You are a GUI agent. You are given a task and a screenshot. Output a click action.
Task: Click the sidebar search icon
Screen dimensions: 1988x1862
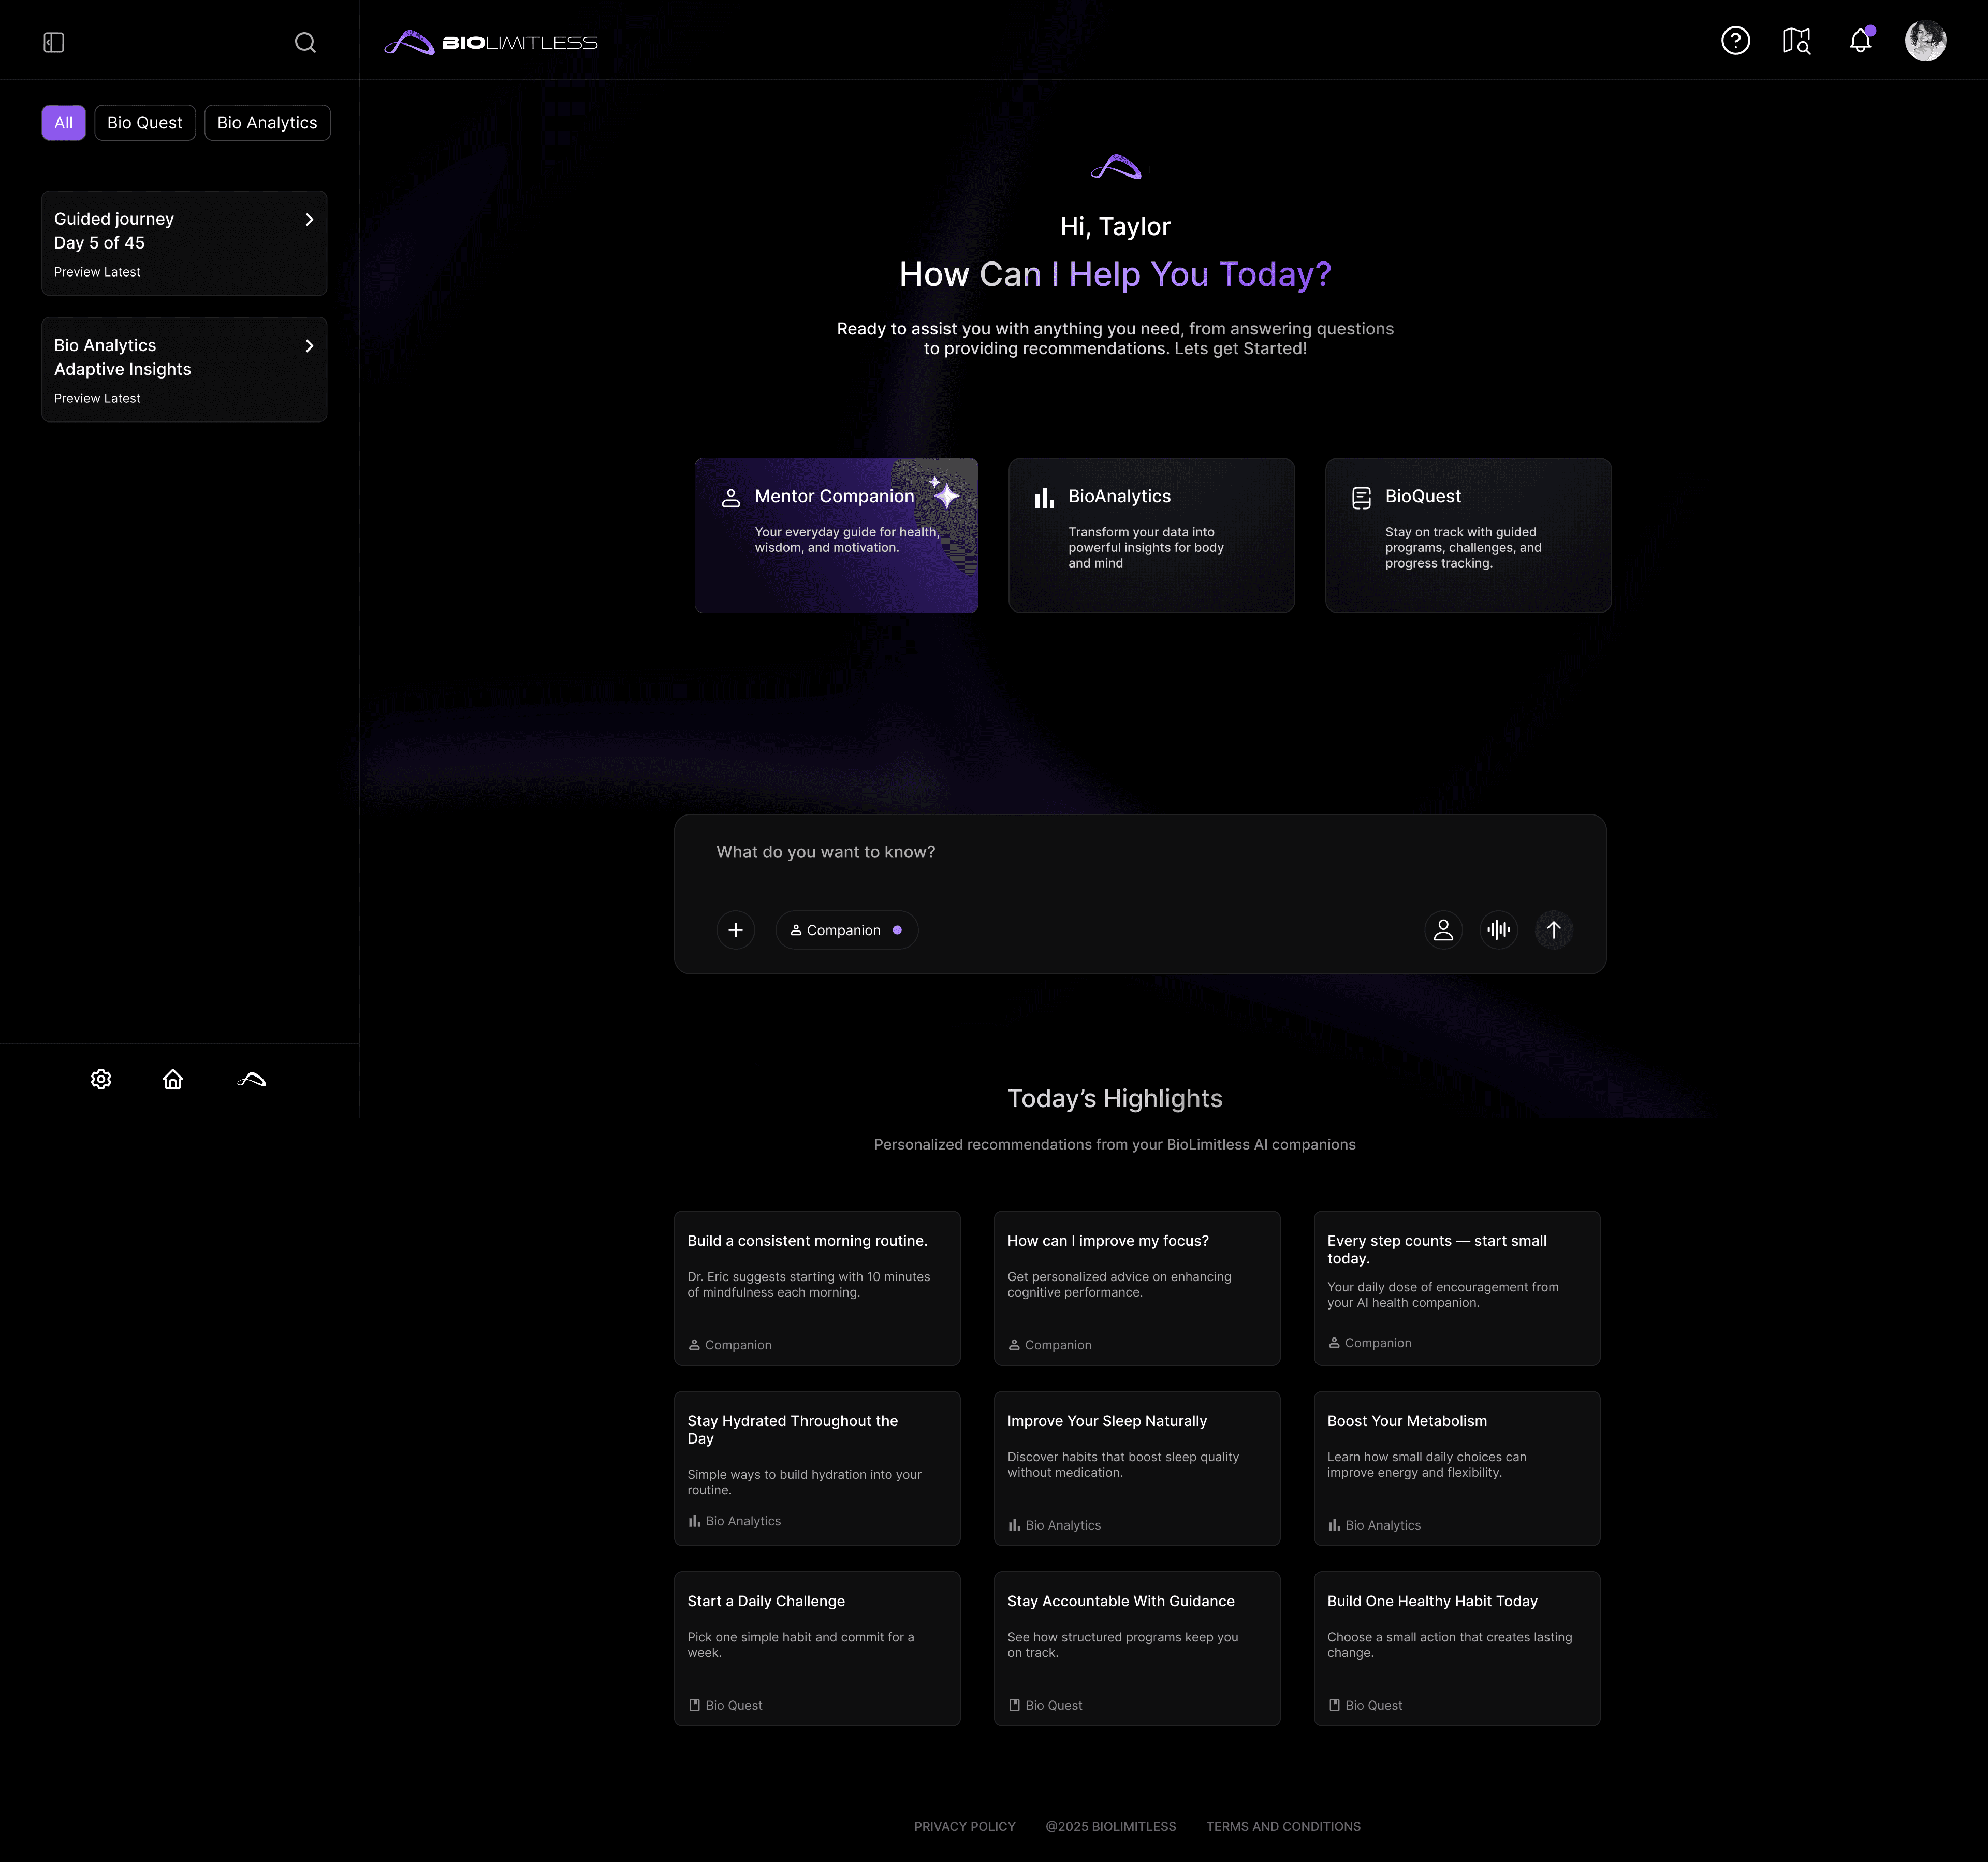point(305,42)
